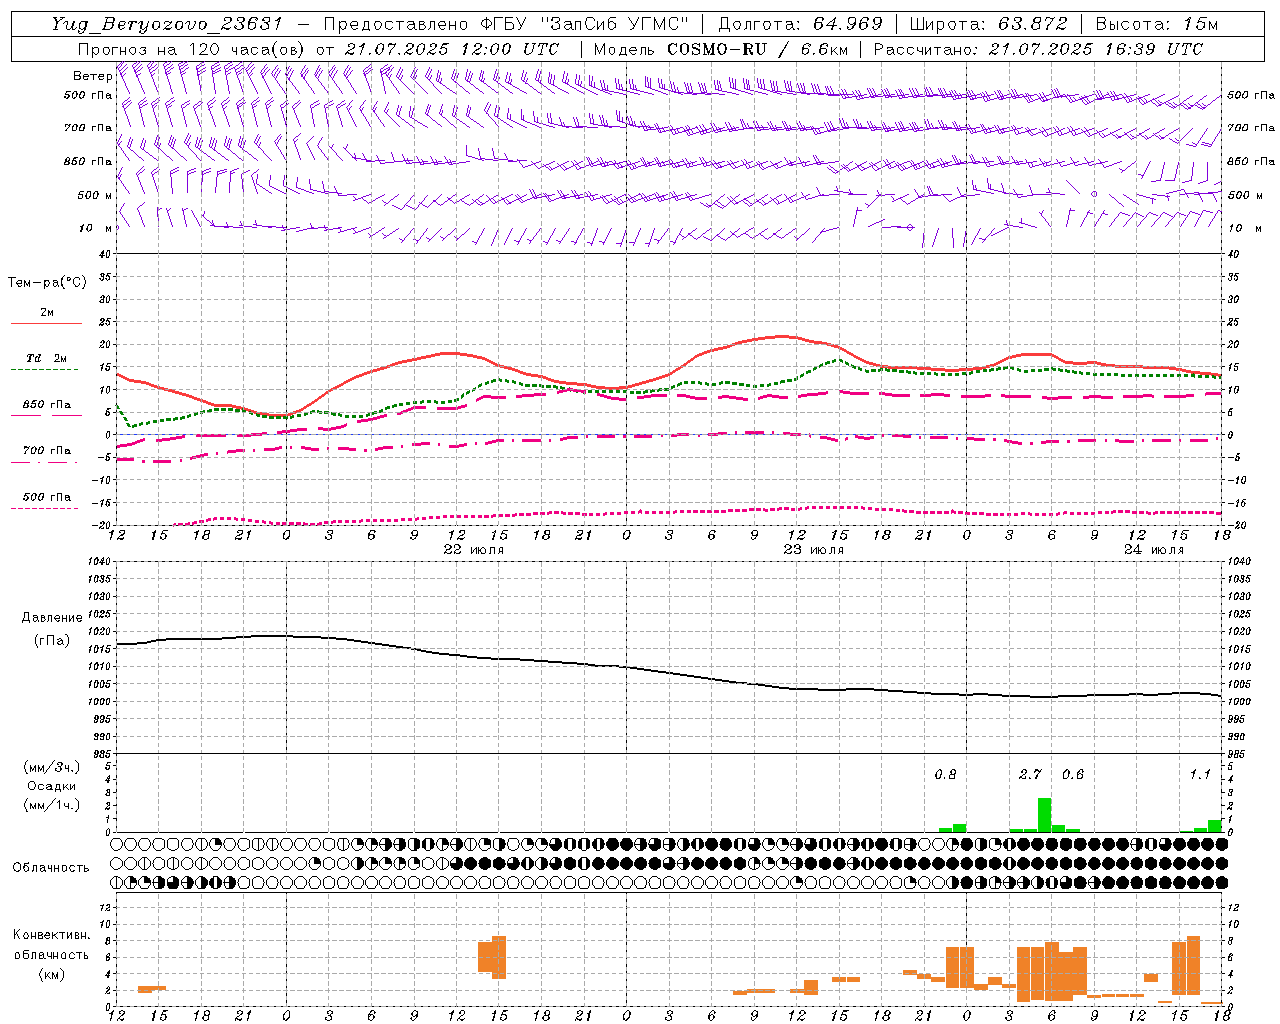Click the tallest green precipitation bar
This screenshot has height=1024, width=1280.
[x=1044, y=815]
